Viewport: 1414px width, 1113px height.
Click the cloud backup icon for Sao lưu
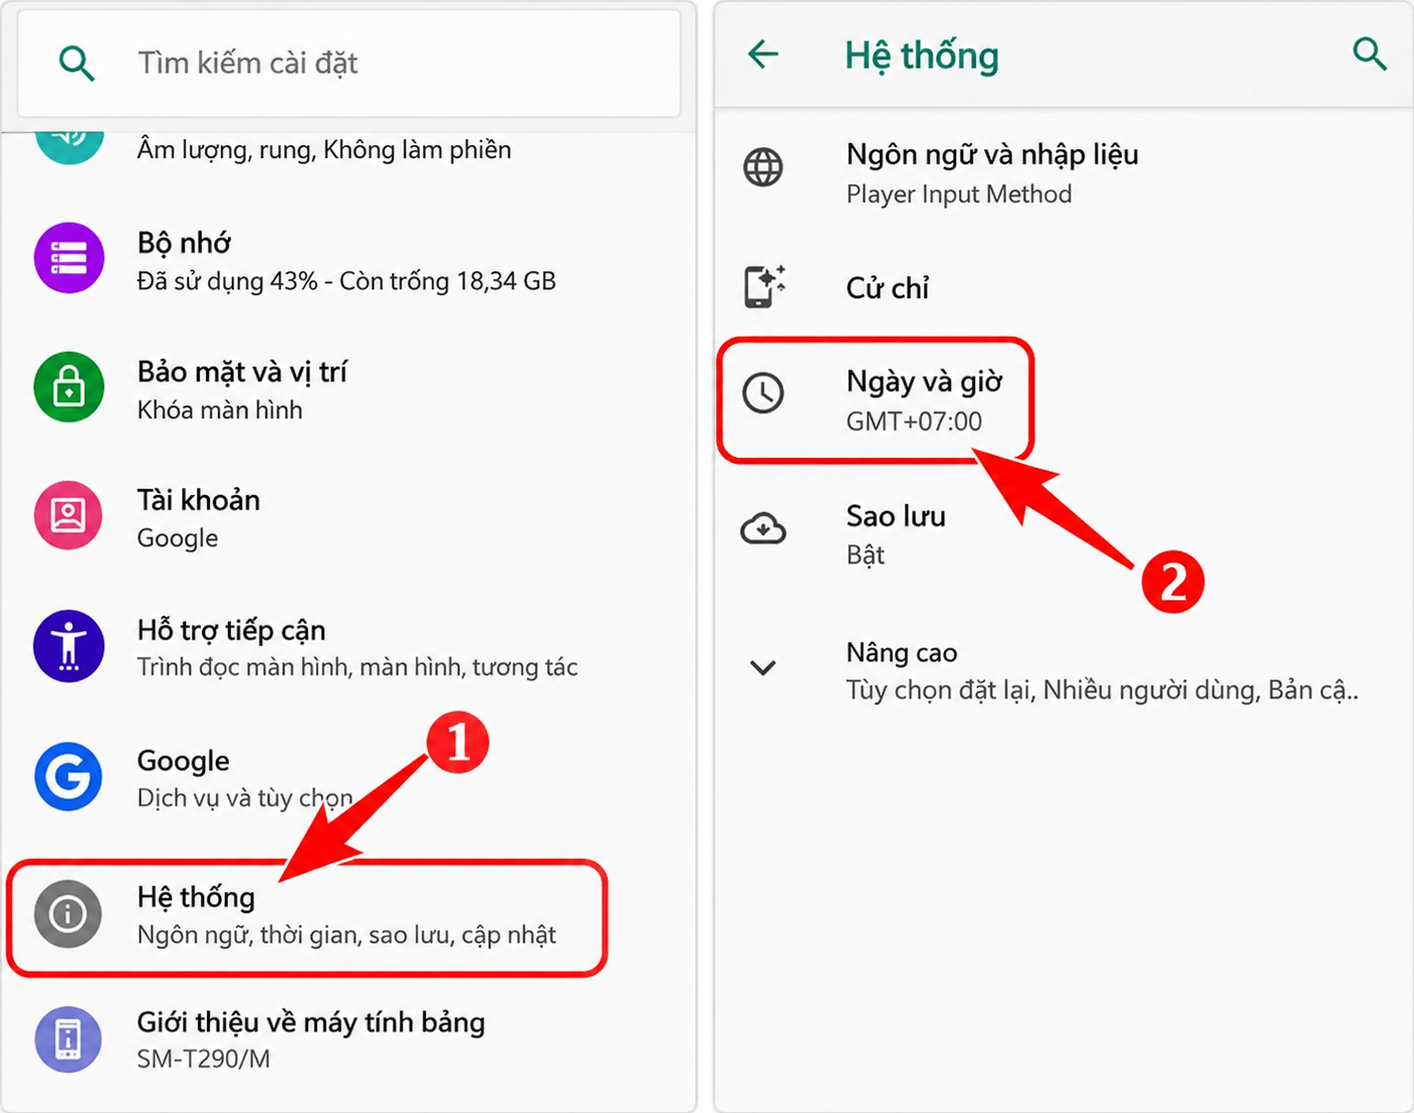click(x=763, y=528)
